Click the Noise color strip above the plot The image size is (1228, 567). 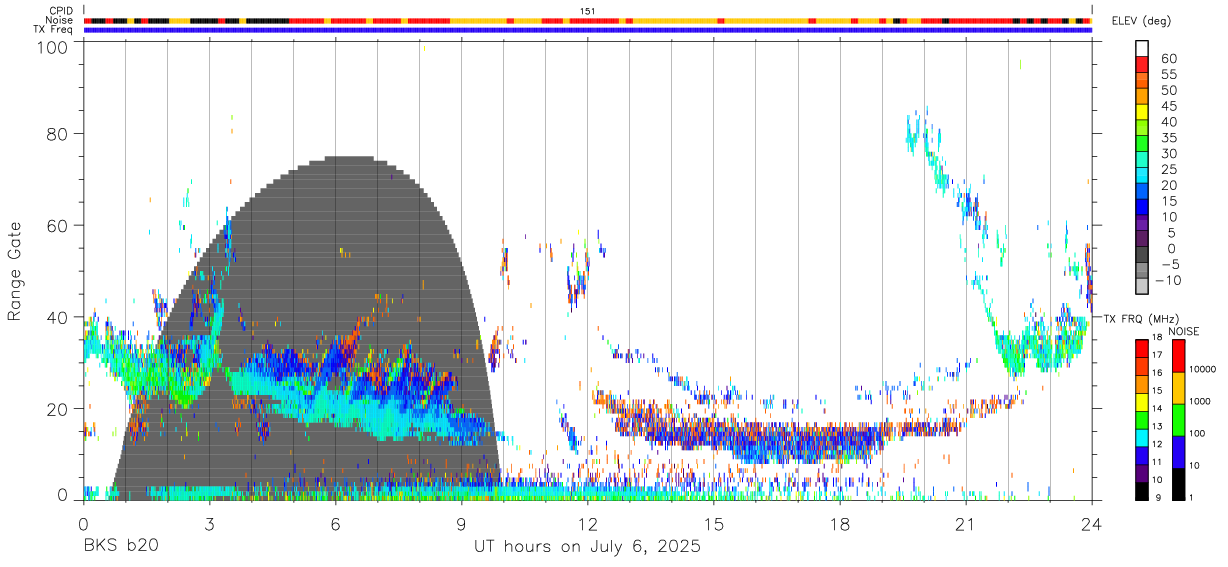tap(588, 20)
